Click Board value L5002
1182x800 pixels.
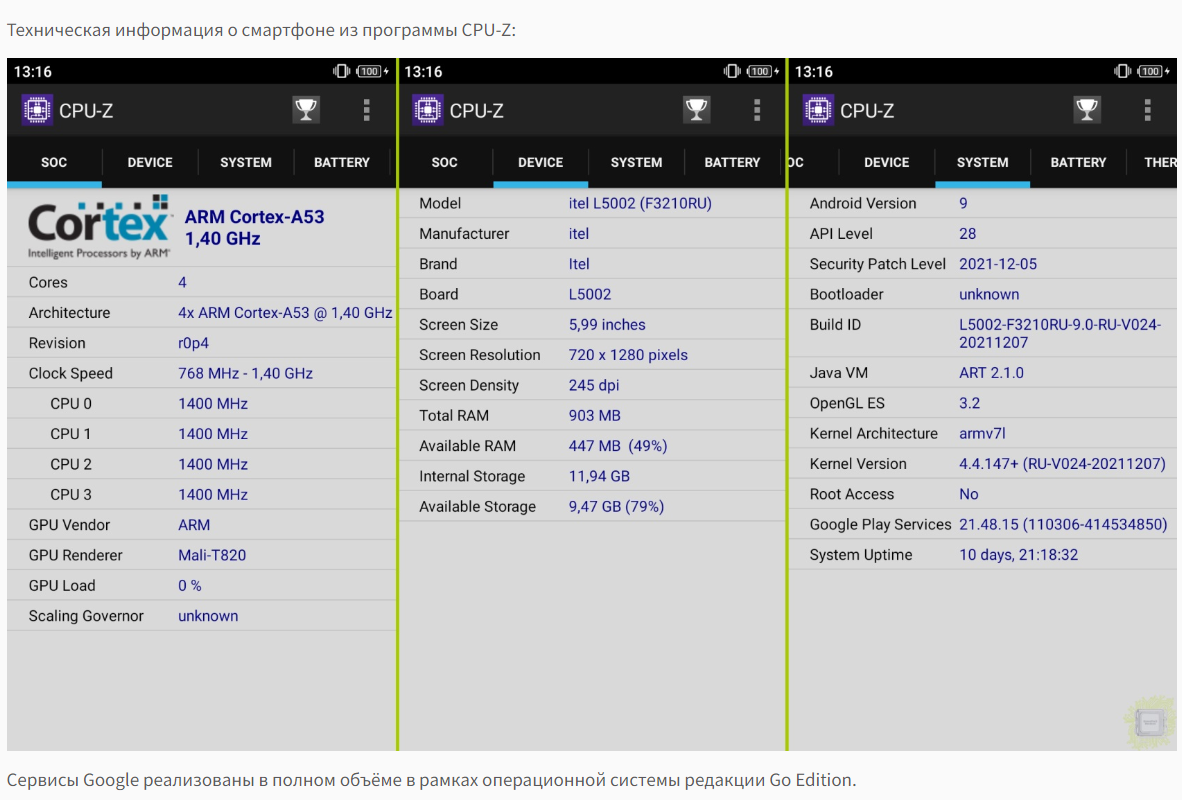(589, 294)
